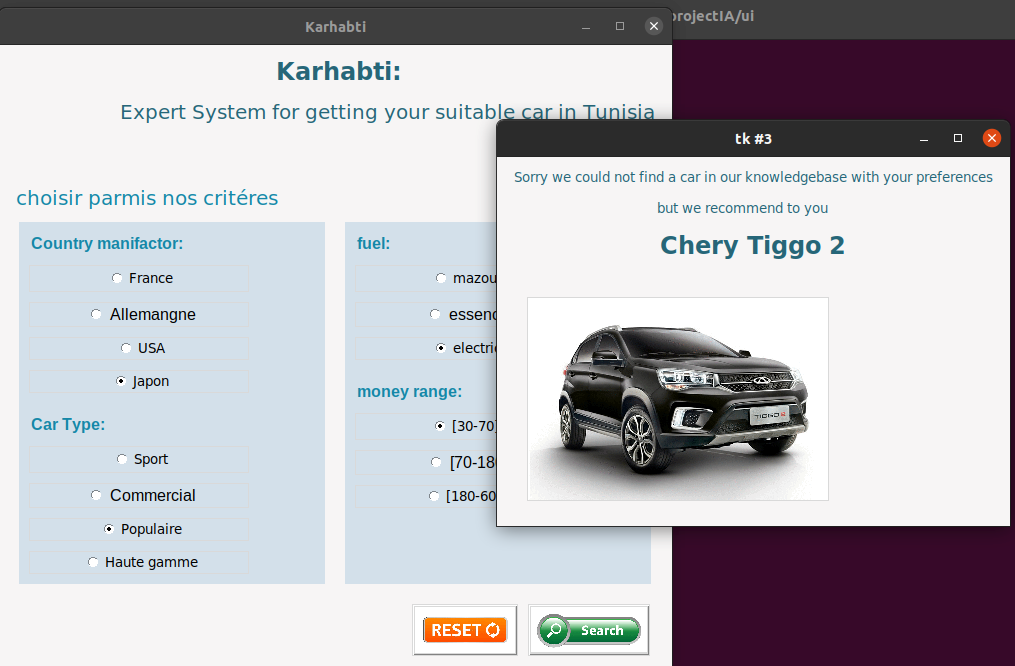Viewport: 1015px width, 666px height.
Task: Select the mazout fuel option
Action: 426,278
